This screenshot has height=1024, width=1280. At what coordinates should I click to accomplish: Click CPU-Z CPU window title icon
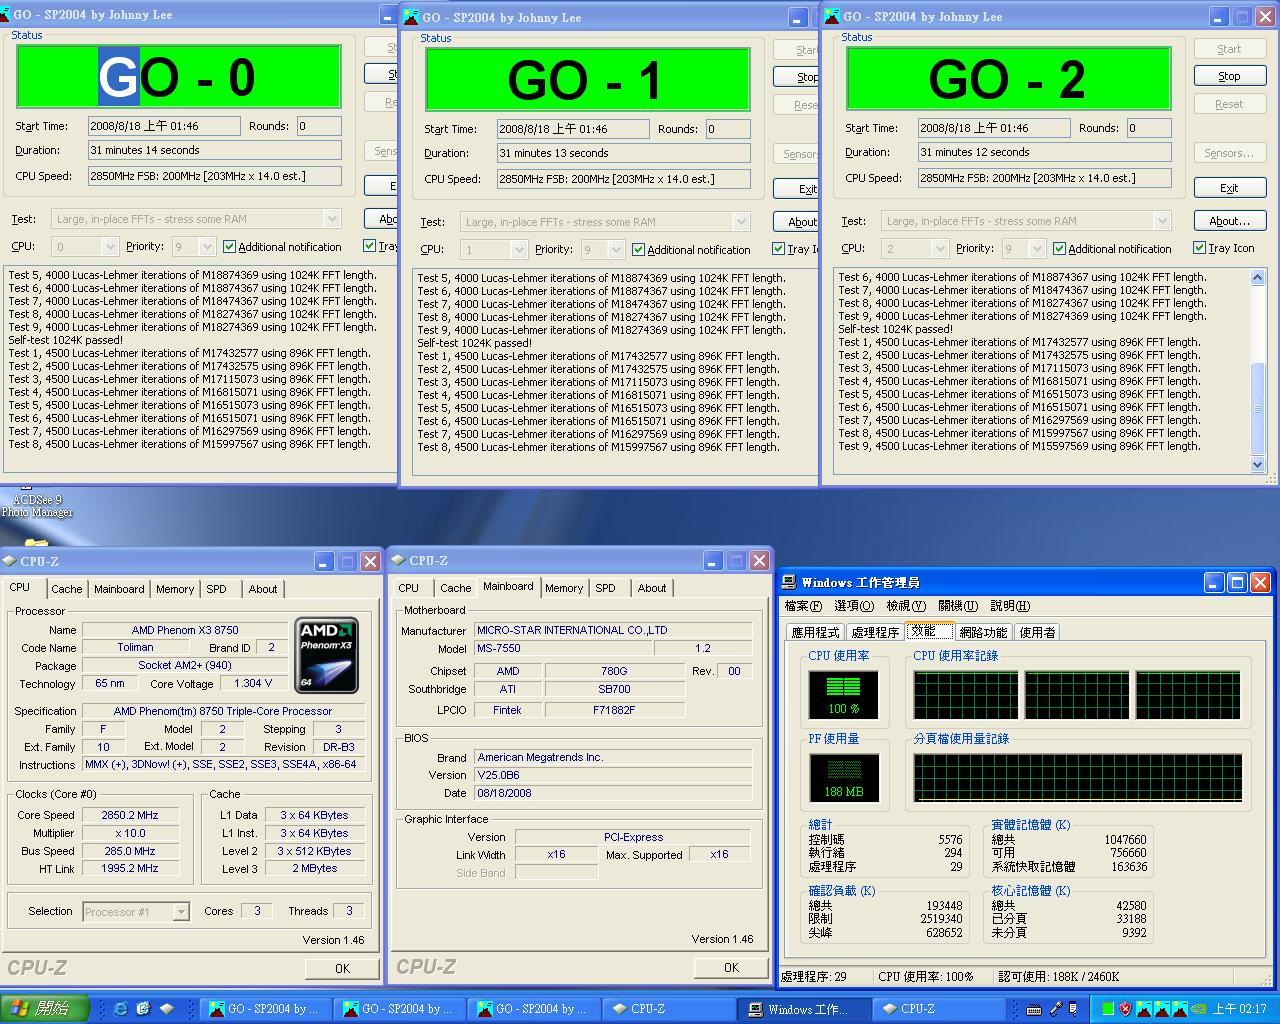pyautogui.click(x=9, y=562)
